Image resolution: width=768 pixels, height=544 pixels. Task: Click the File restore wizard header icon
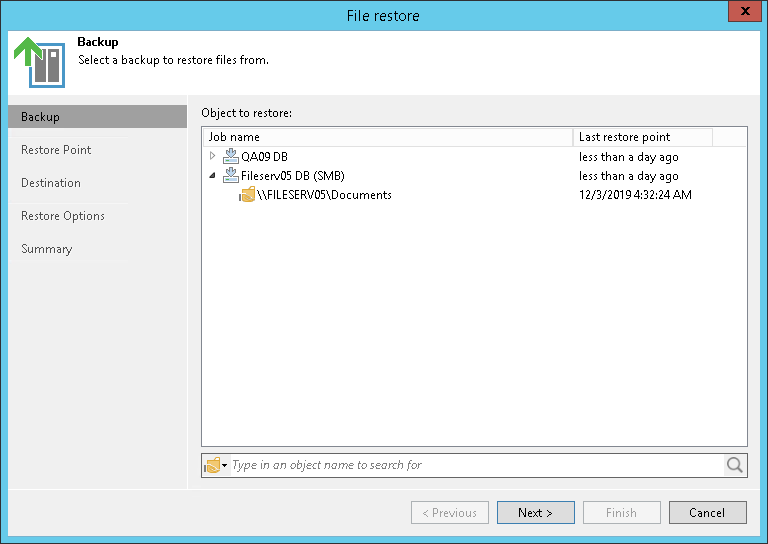[x=39, y=62]
